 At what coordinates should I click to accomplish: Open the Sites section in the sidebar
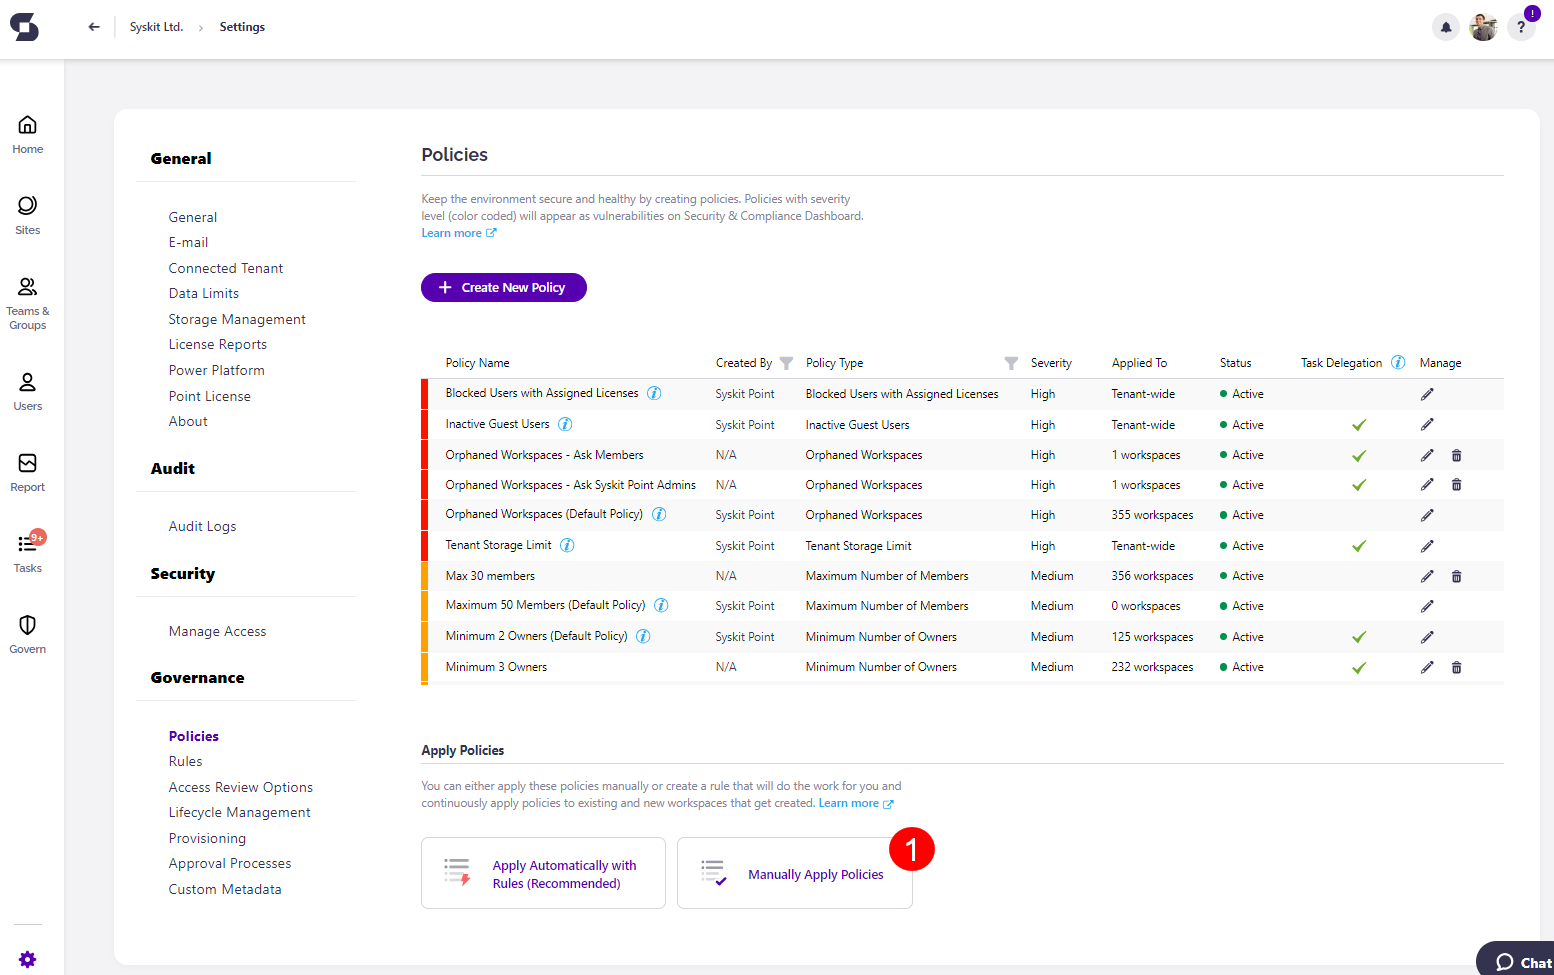(27, 213)
